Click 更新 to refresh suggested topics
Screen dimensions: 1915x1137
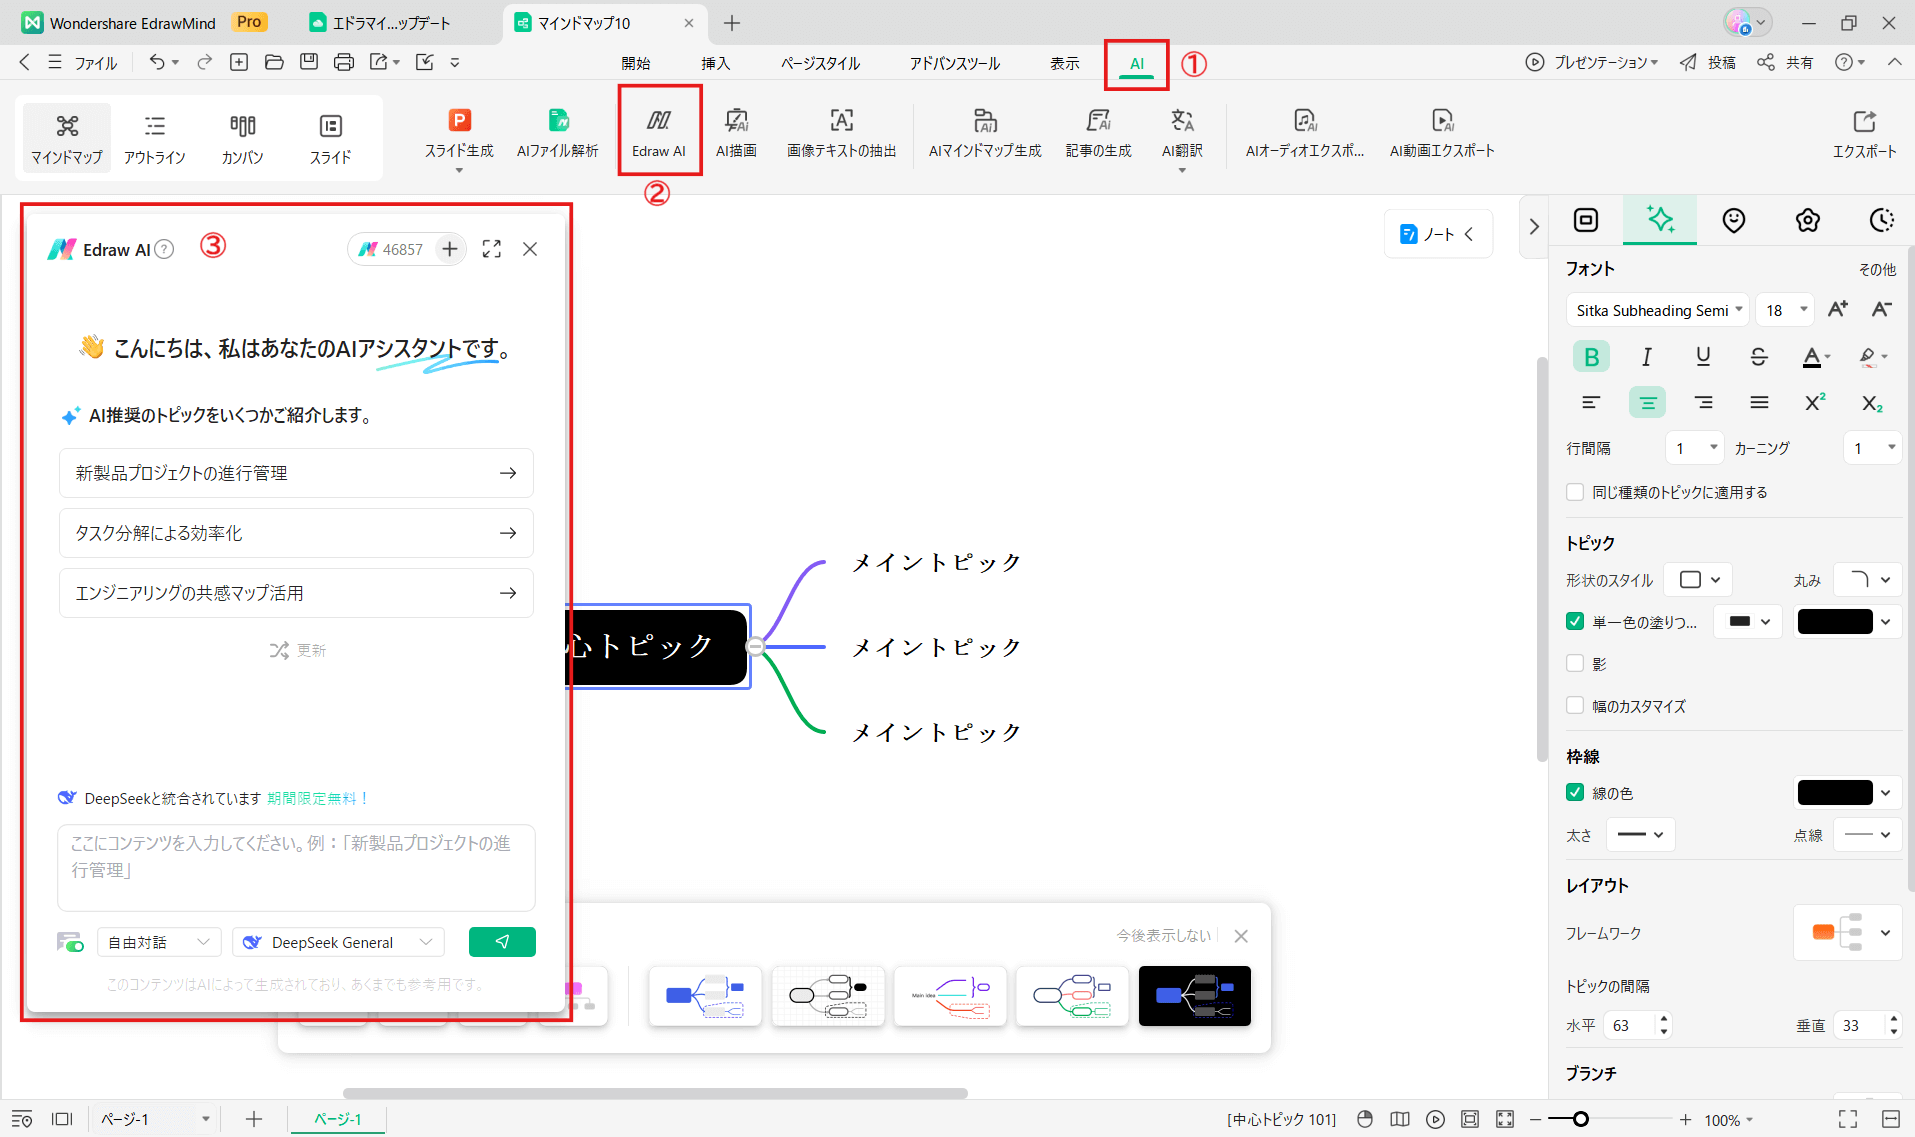pyautogui.click(x=298, y=650)
